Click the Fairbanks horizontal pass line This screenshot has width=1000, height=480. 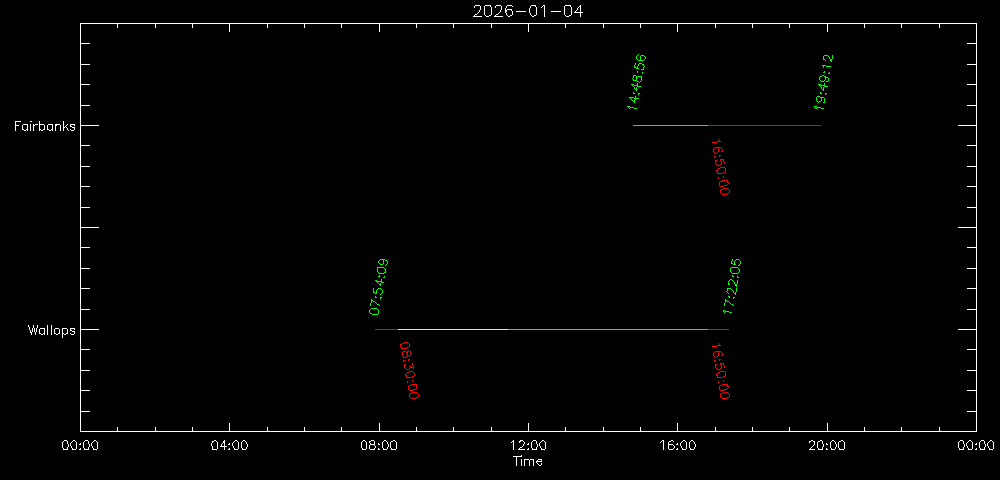[727, 125]
